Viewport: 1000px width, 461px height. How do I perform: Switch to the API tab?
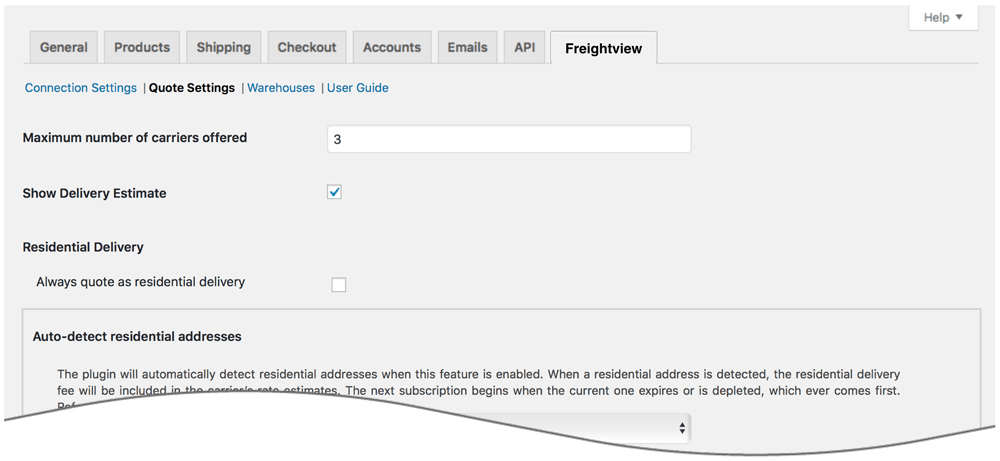pos(525,47)
